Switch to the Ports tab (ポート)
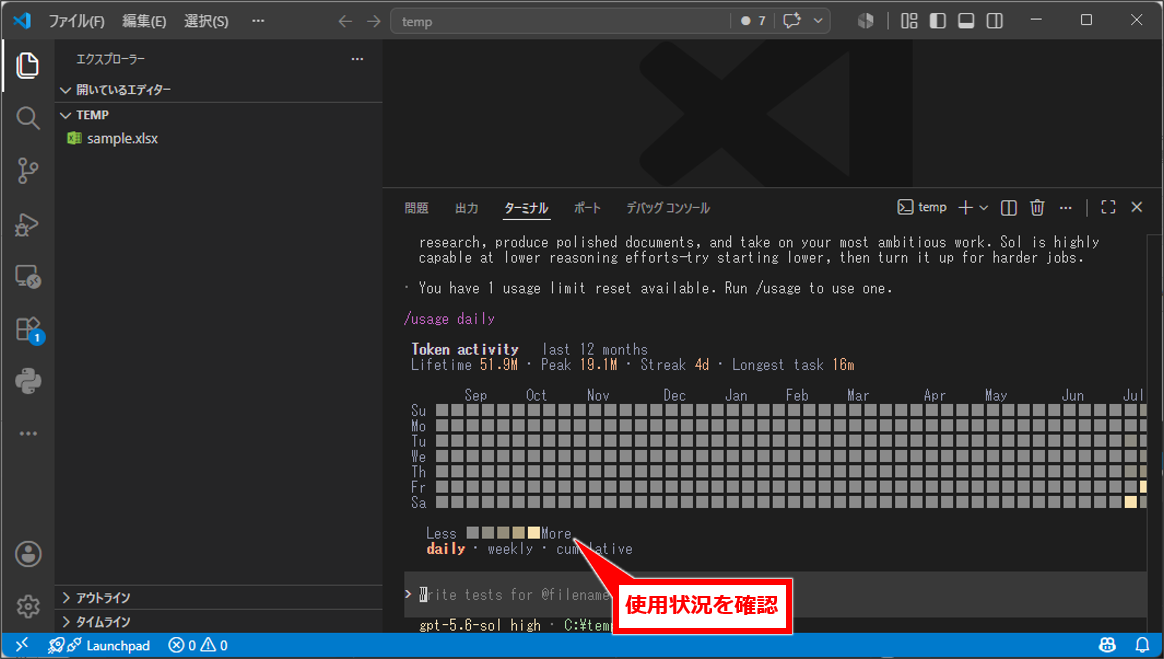The image size is (1164, 659). [587, 208]
